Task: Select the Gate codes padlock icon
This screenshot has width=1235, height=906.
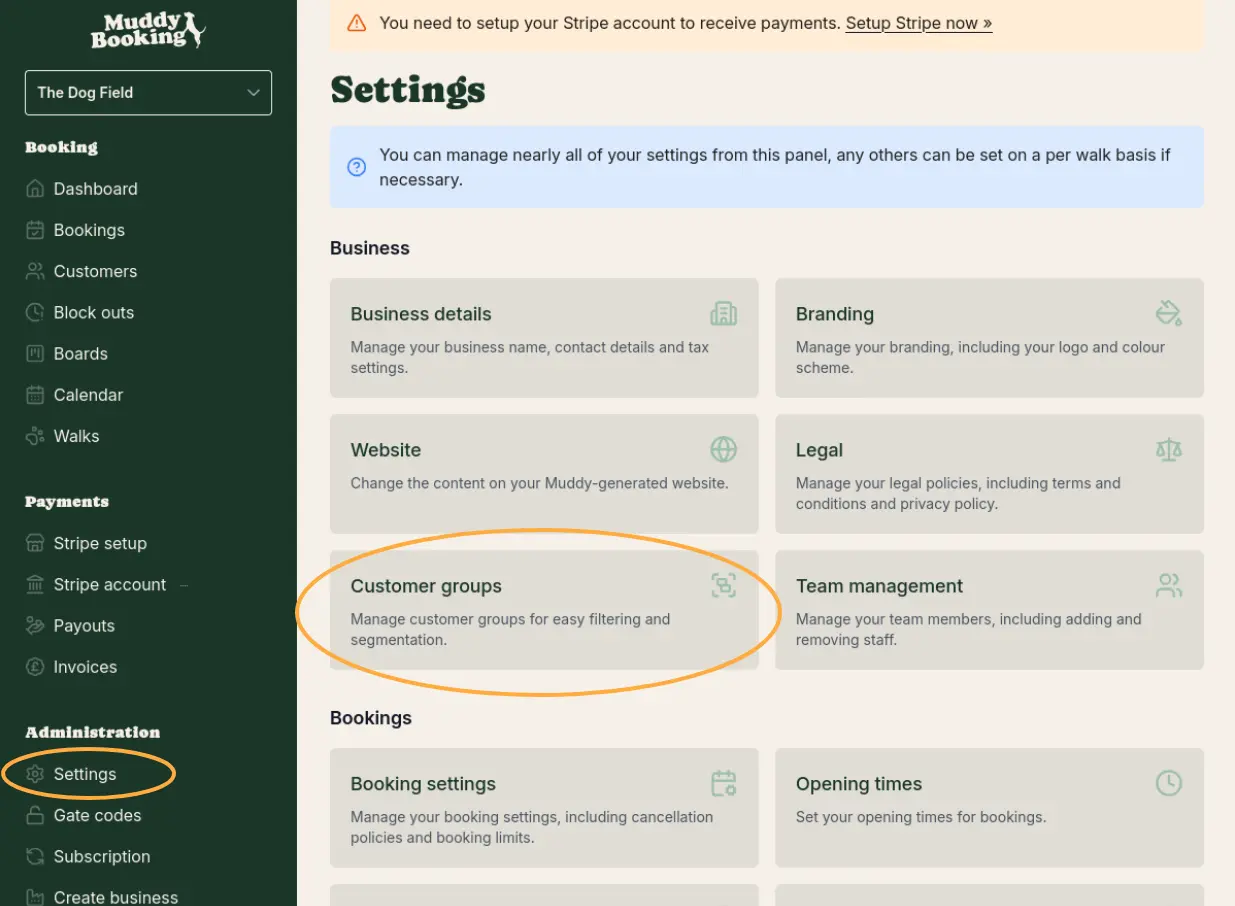Action: point(34,815)
